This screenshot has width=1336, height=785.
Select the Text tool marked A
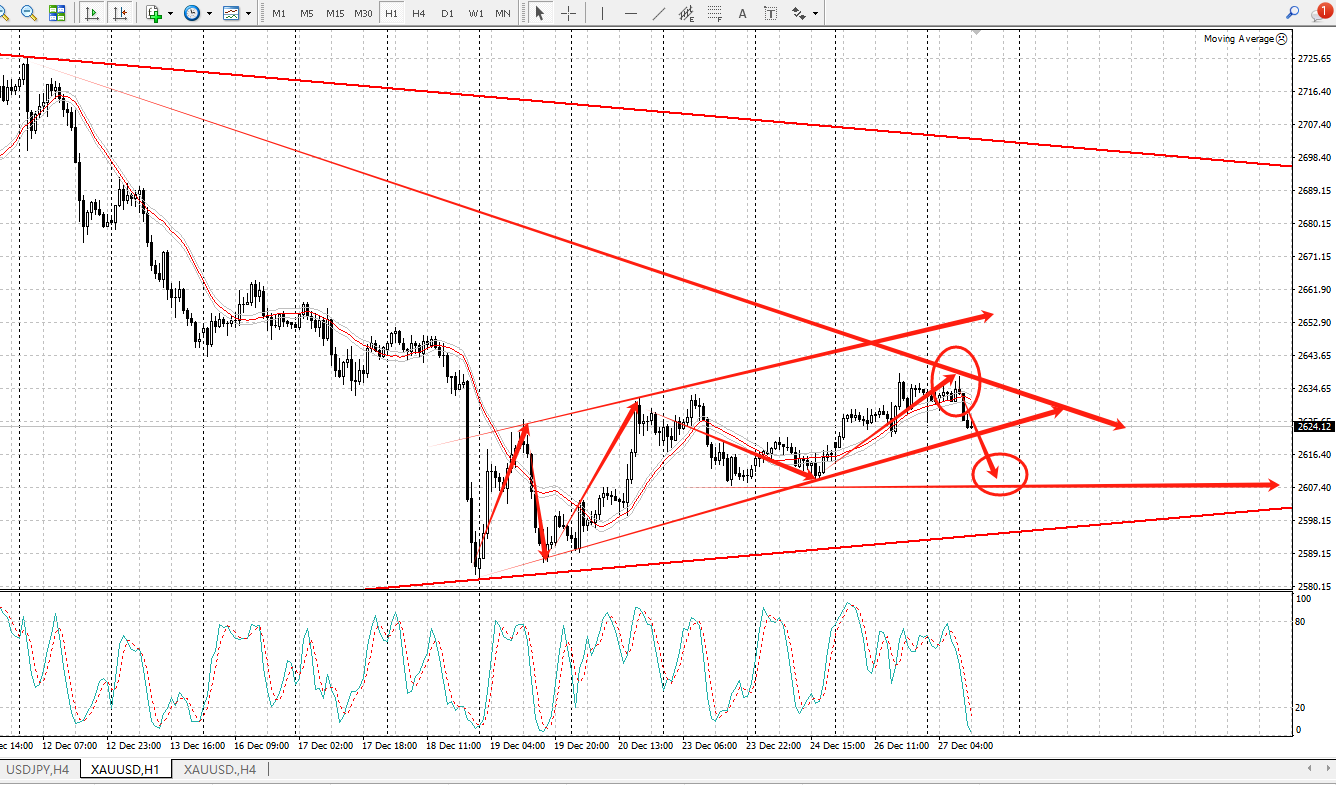[x=742, y=13]
